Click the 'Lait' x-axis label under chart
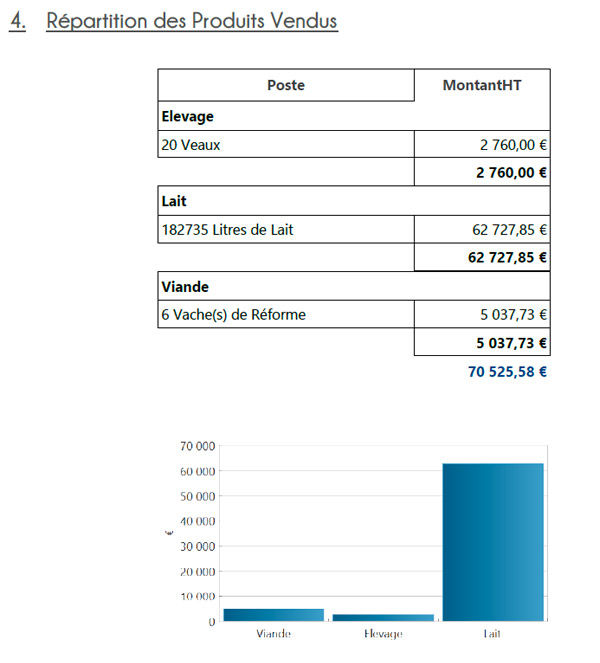600x663 pixels. coord(493,634)
